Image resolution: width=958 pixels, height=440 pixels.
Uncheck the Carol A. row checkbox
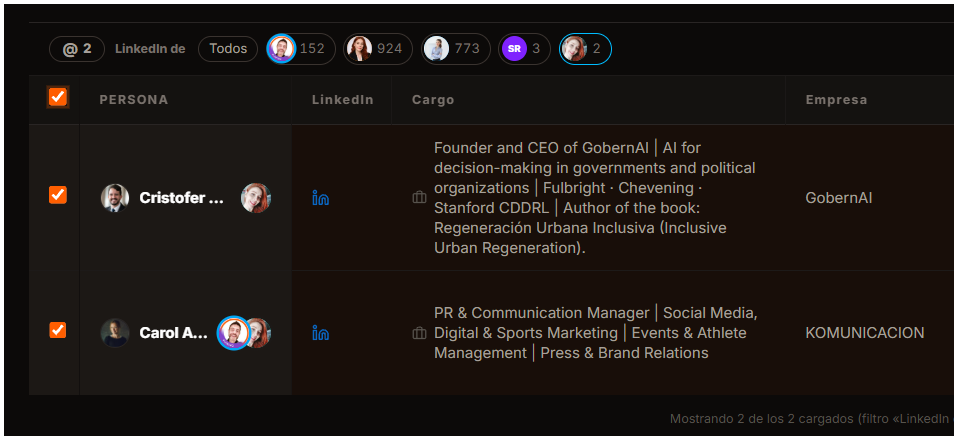[57, 330]
